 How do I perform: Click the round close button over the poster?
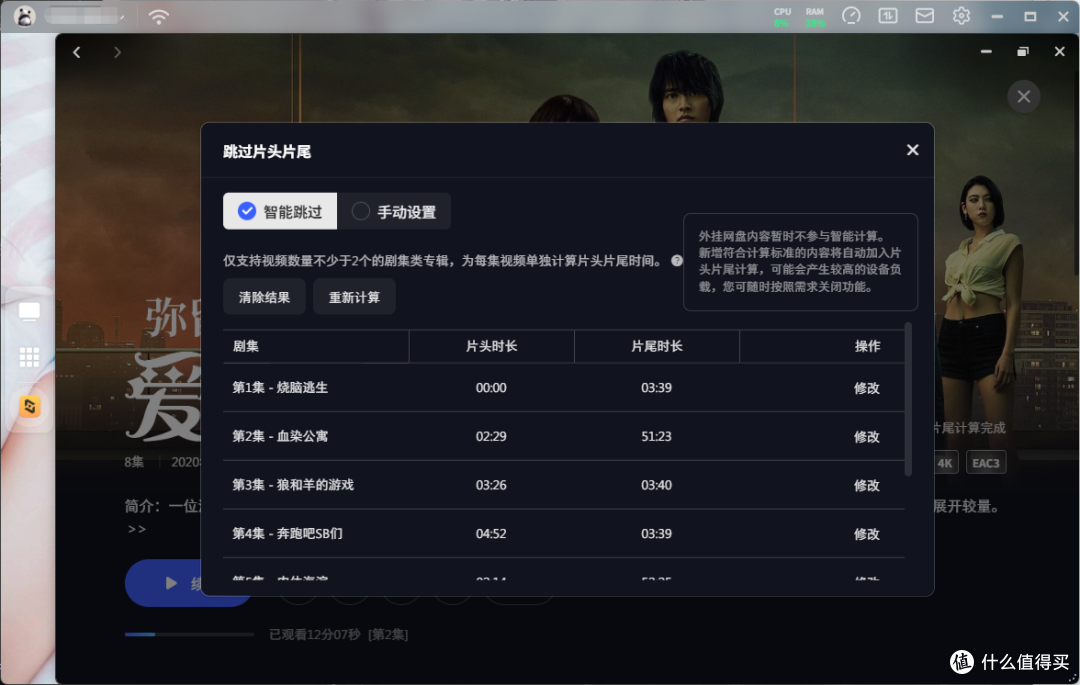(1024, 96)
